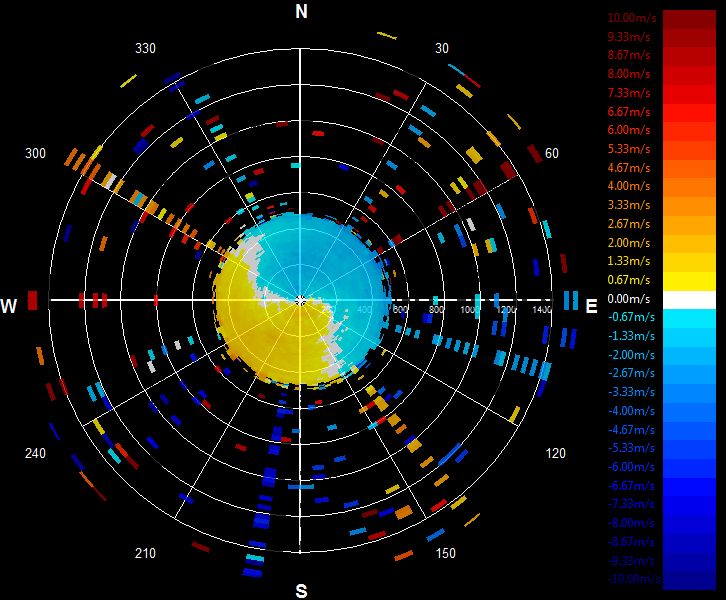Click the -4.67m/s legend label
Image resolution: width=726 pixels, height=600 pixels.
[631, 430]
